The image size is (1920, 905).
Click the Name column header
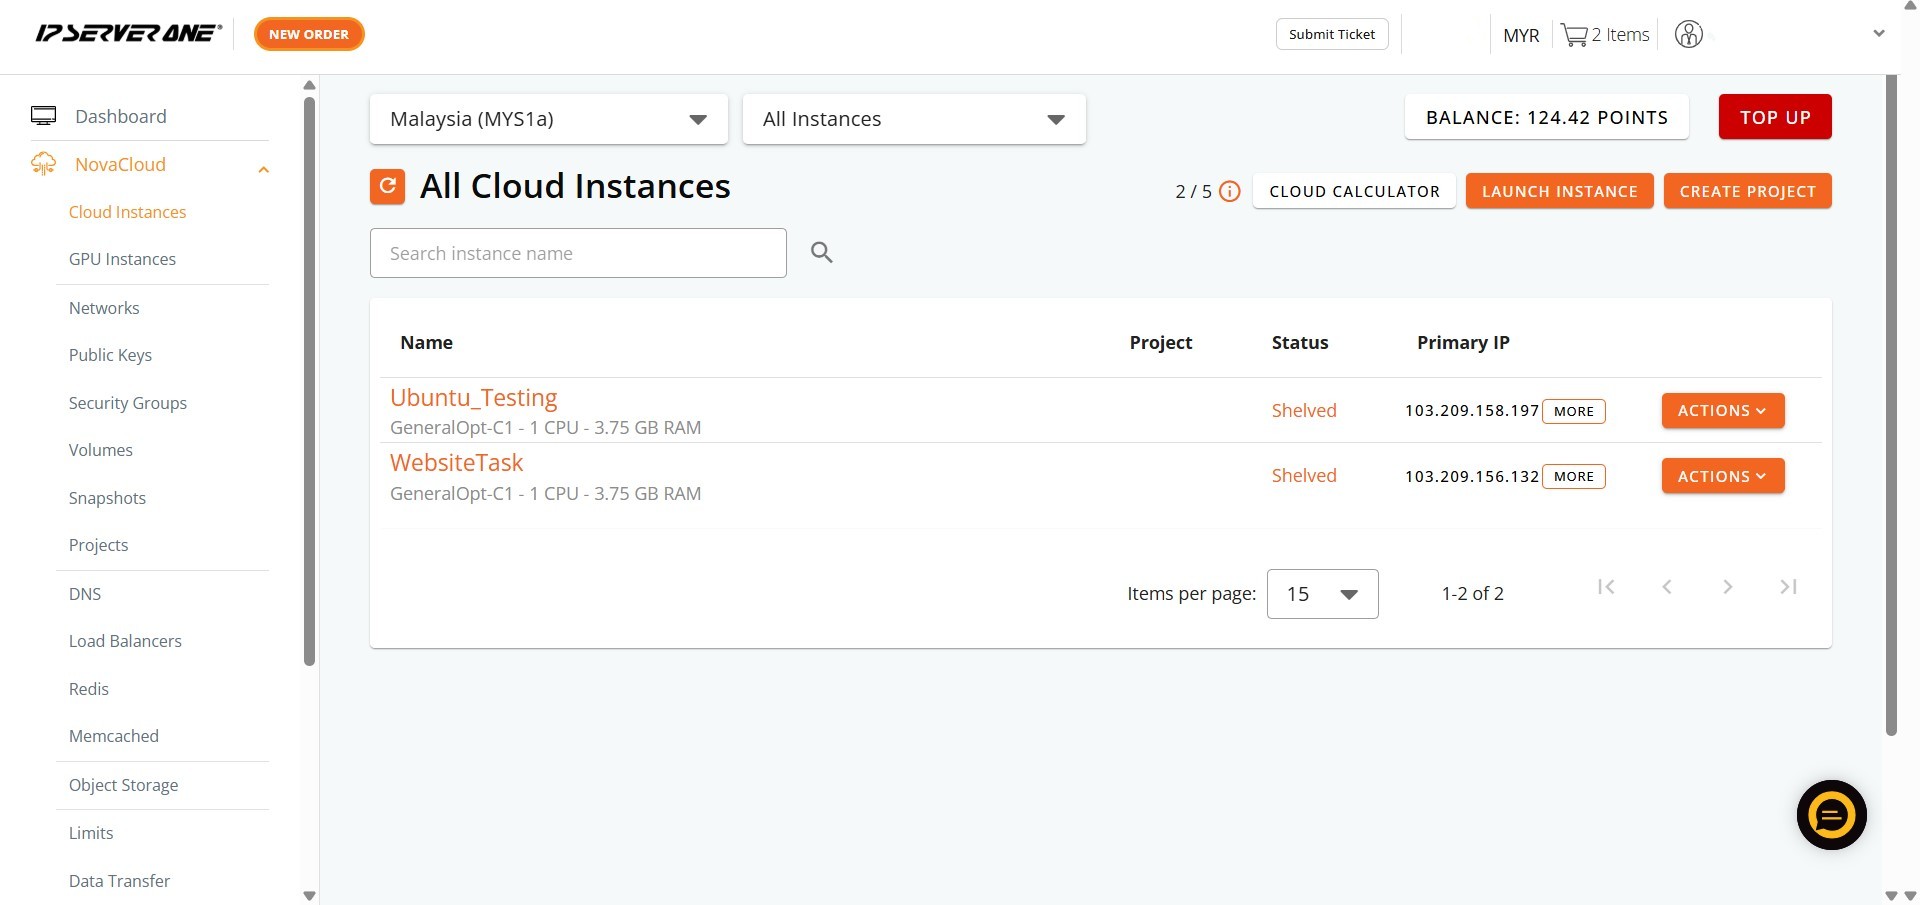(x=427, y=343)
